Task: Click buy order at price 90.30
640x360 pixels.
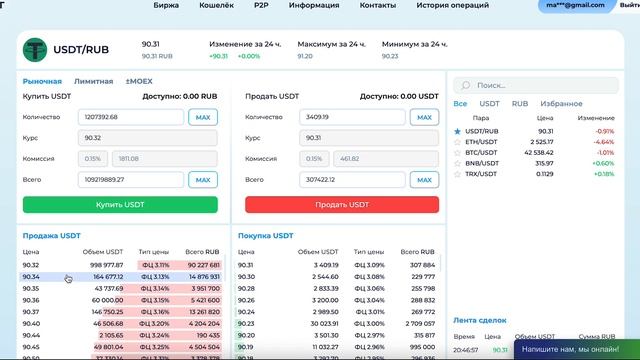Action: (x=337, y=277)
